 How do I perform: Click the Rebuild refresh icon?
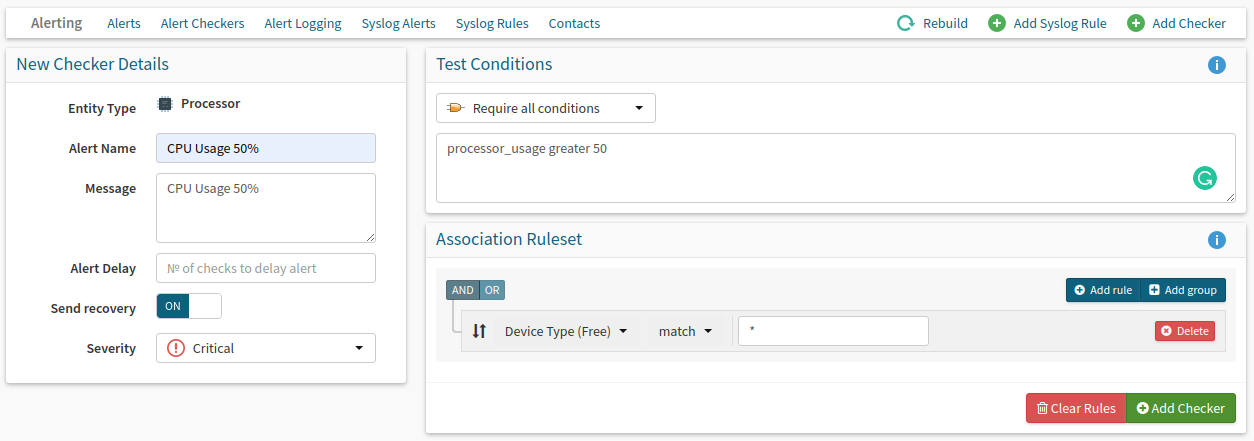(x=906, y=23)
